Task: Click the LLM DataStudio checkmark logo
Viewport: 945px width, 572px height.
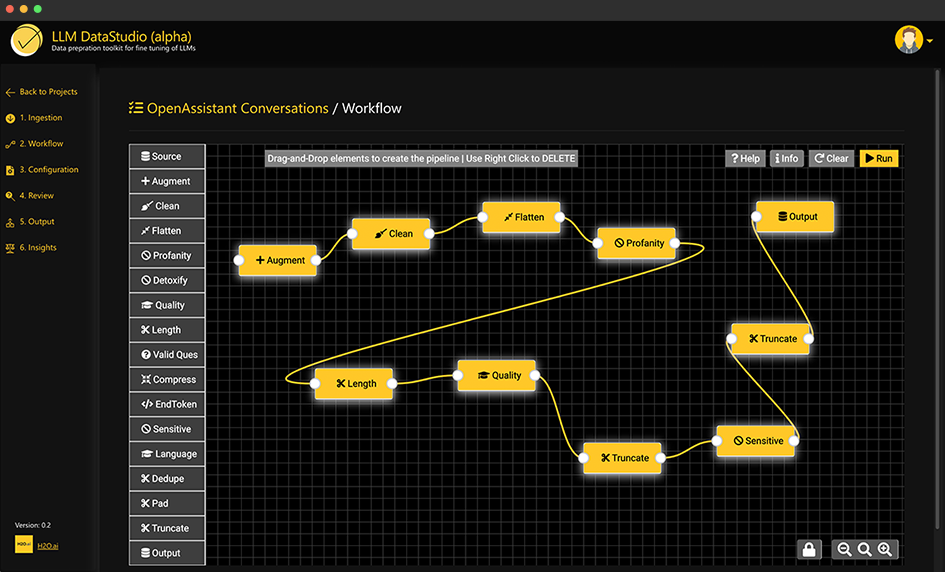Action: pos(27,40)
